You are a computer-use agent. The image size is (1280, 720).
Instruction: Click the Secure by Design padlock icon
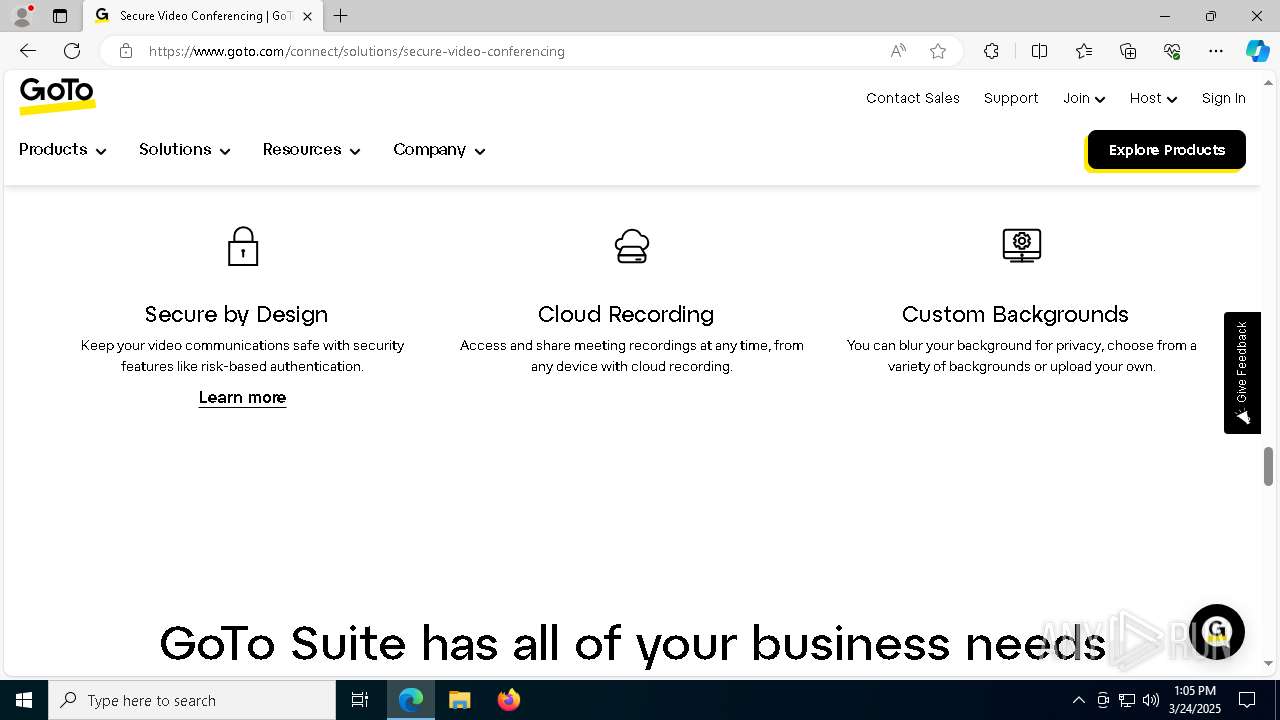[x=243, y=246]
